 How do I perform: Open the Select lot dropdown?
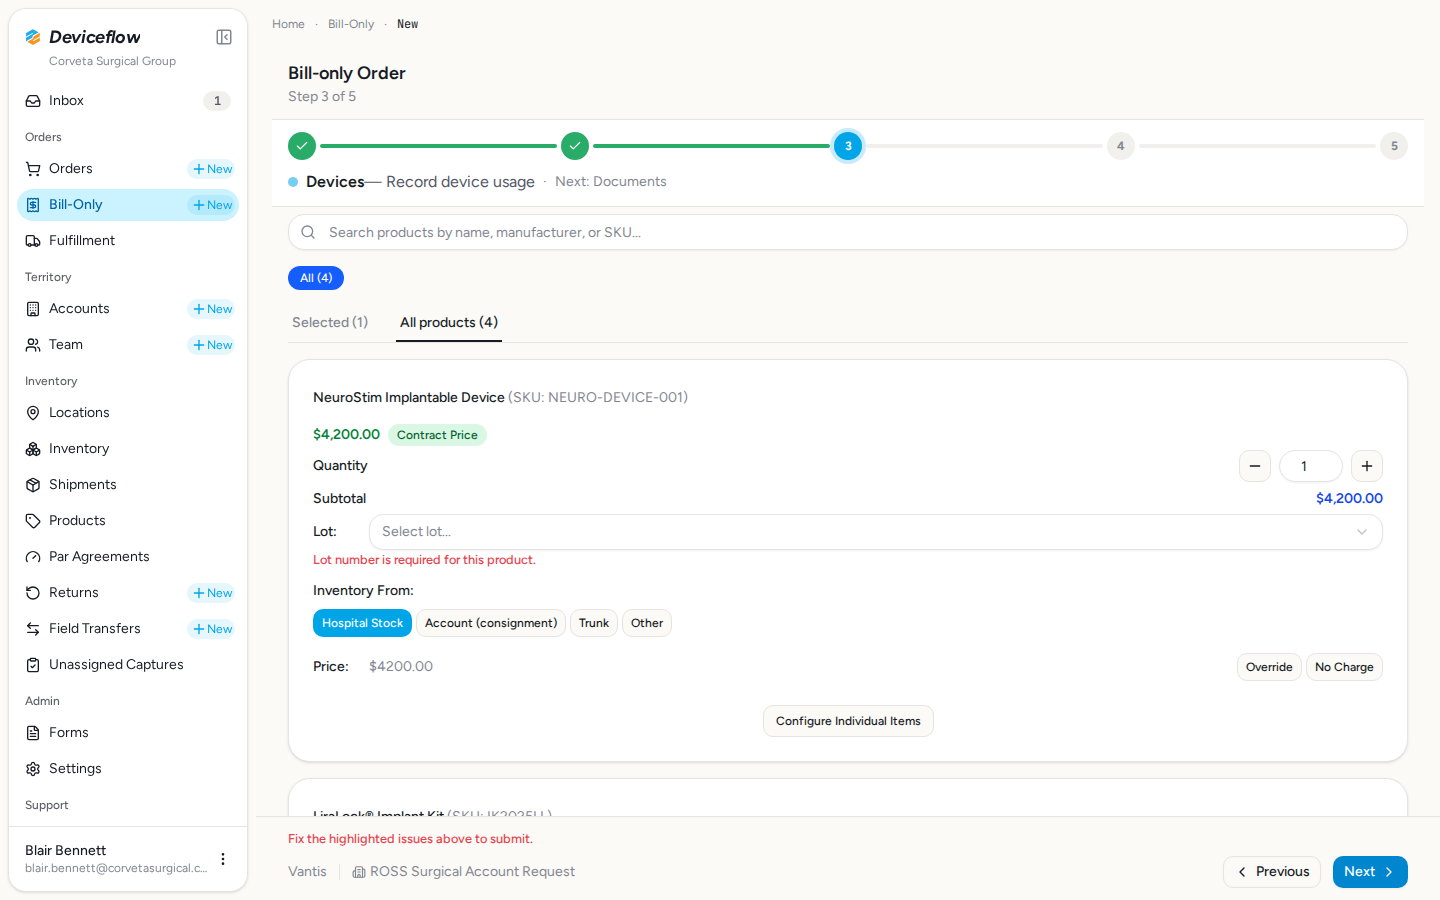876,532
